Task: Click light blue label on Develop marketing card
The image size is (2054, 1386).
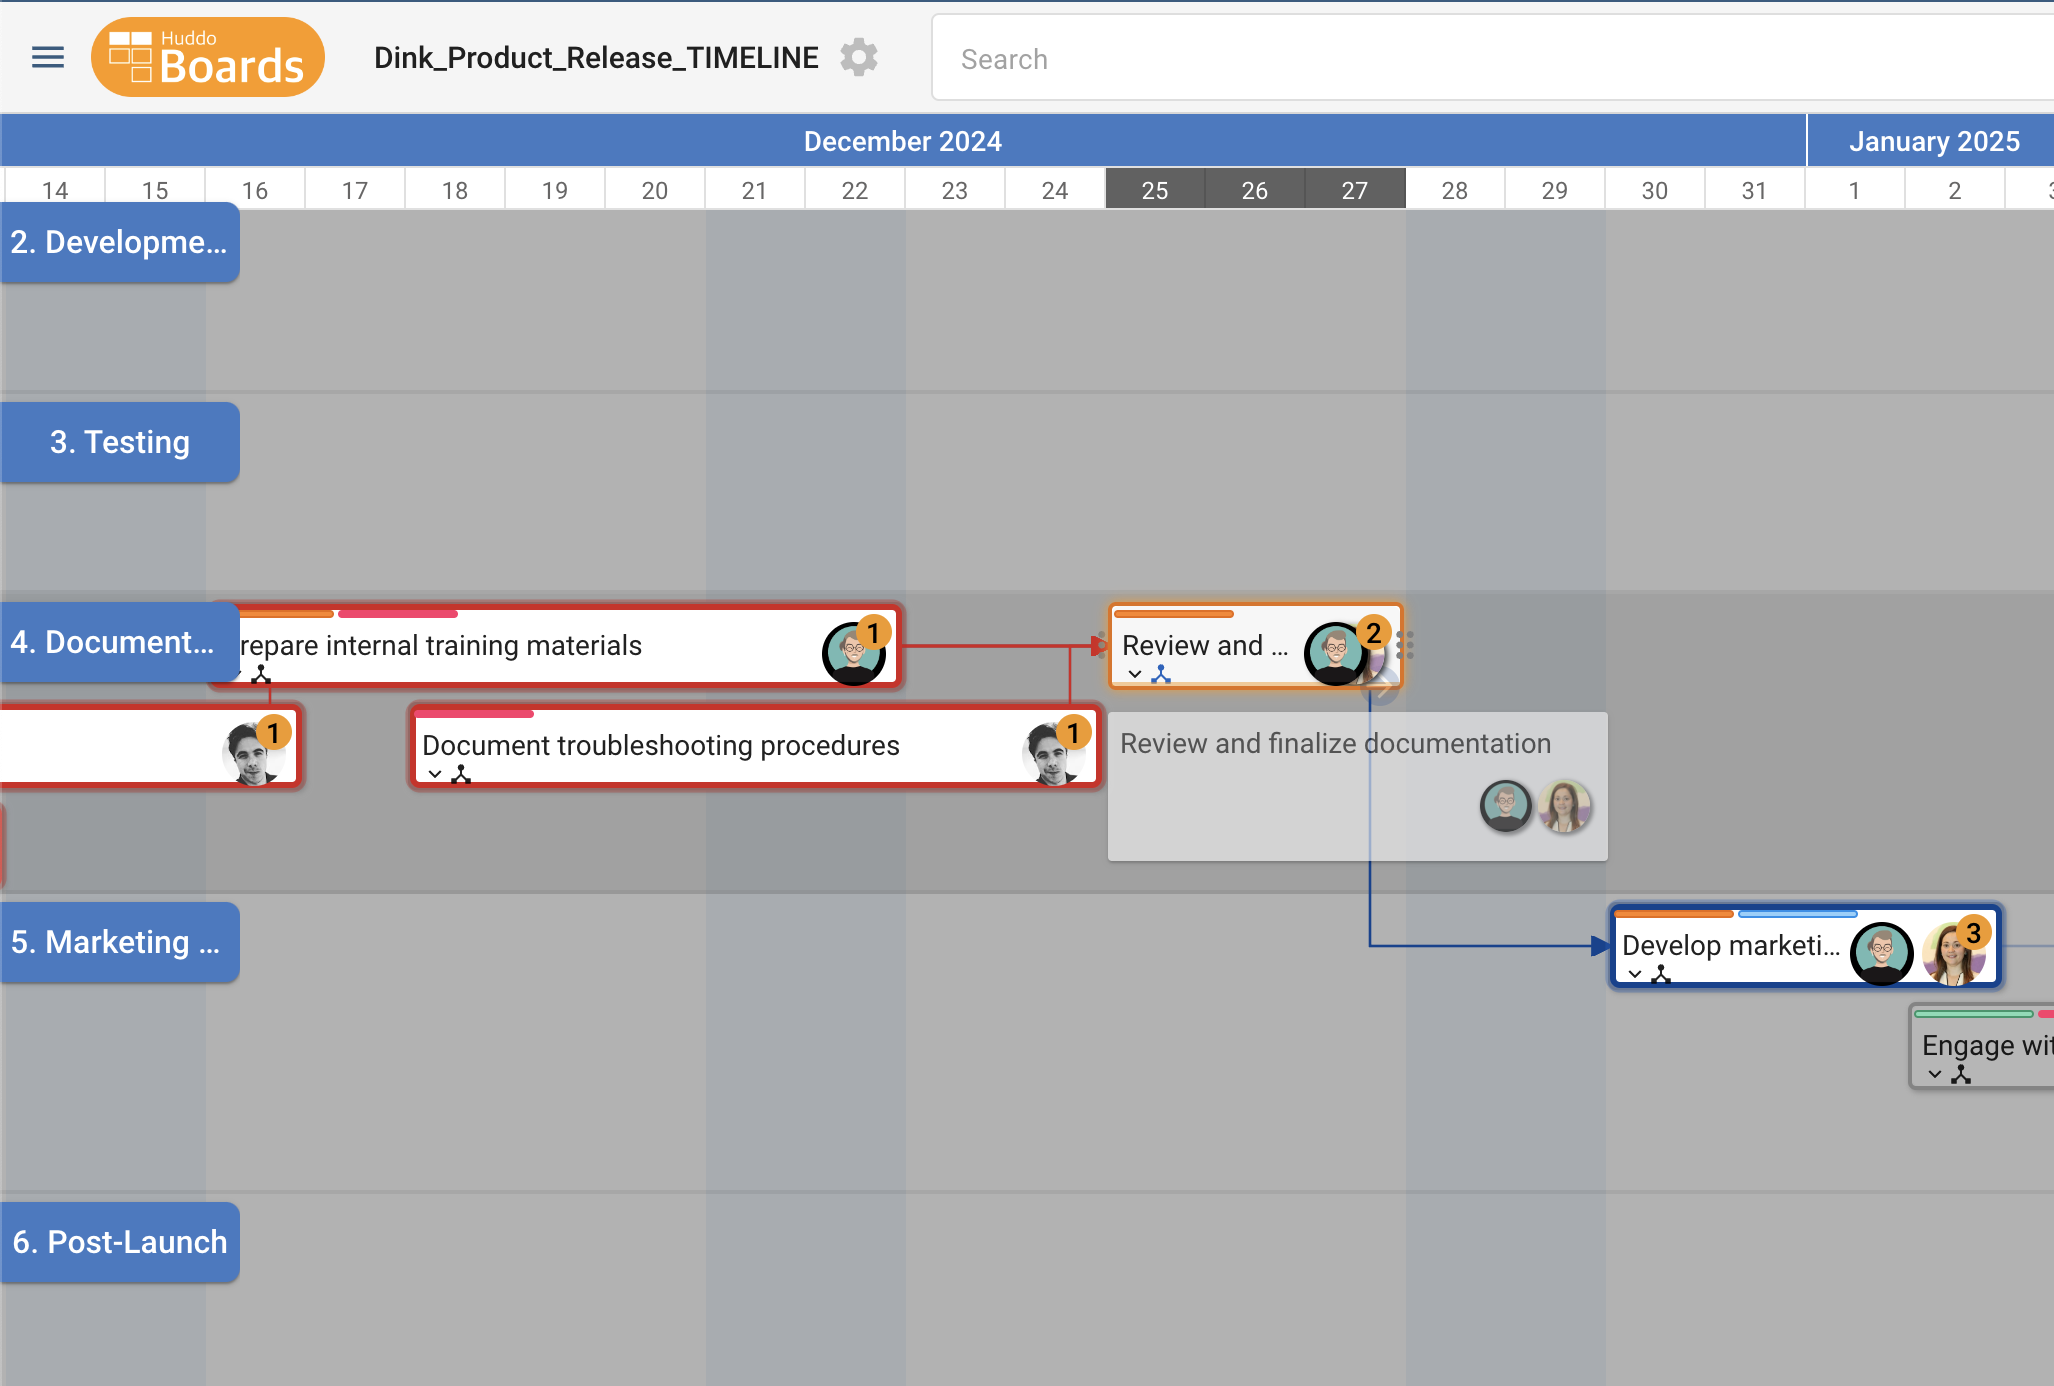Action: (1797, 914)
